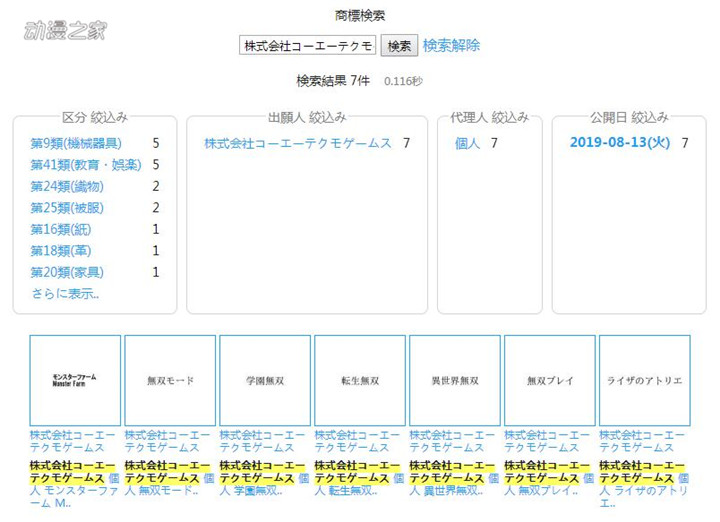Click applicant link under 学園無双 thumbnail
The width and height of the screenshot is (720, 522).
coord(262,441)
